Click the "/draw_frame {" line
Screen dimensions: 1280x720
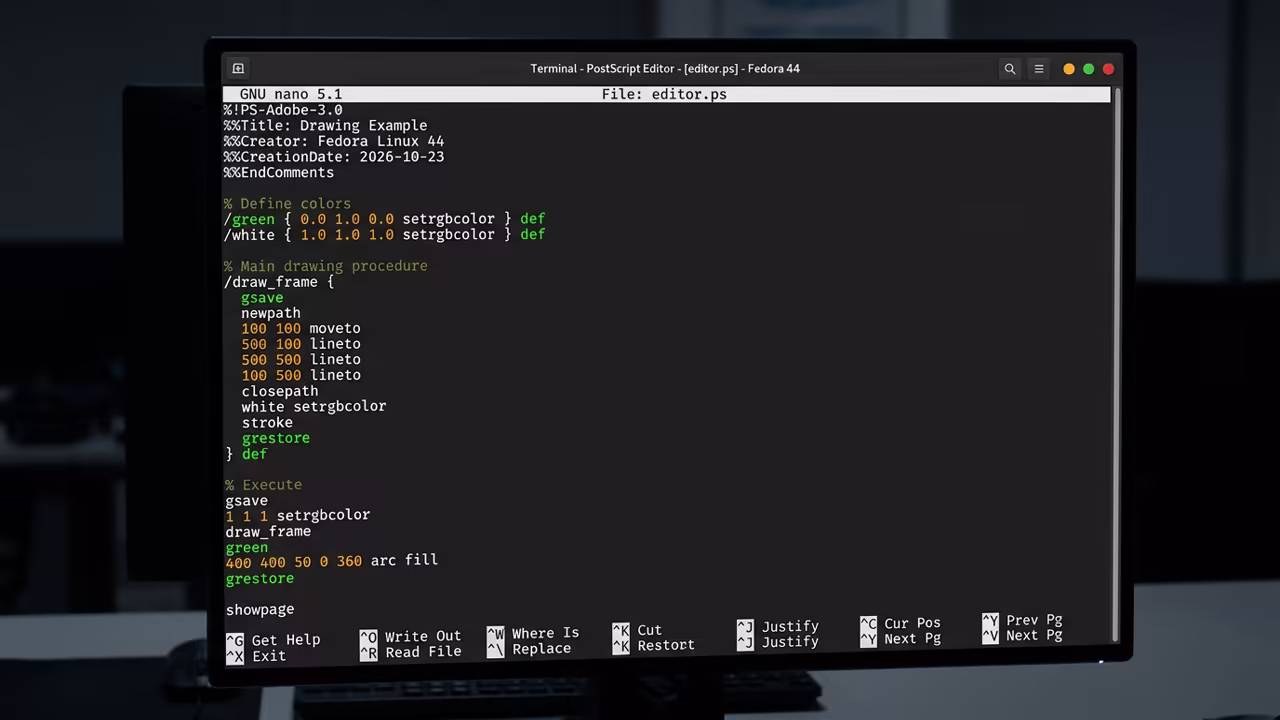(x=279, y=282)
